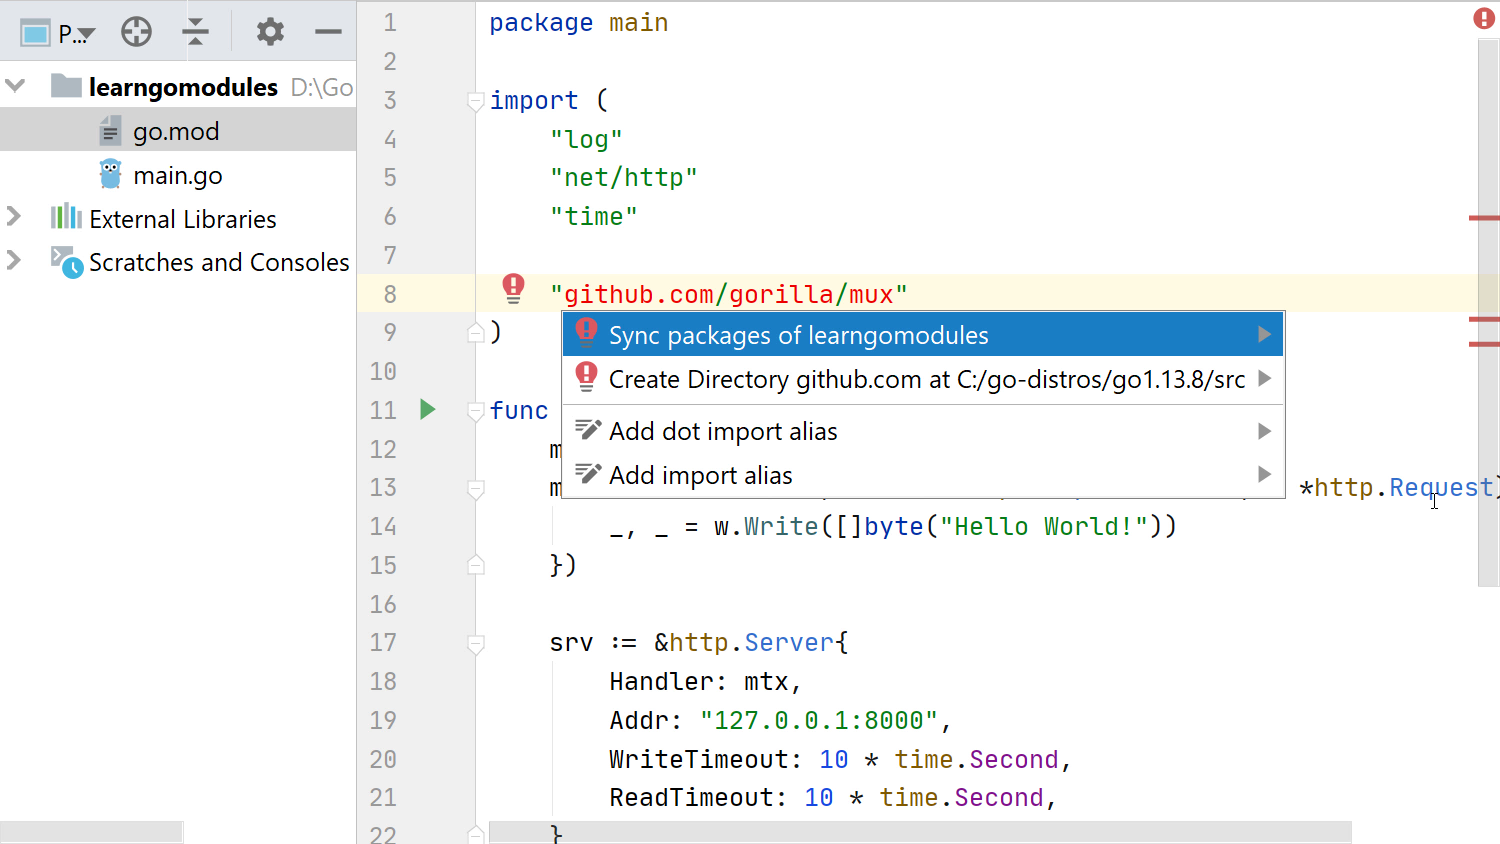Click the locate/select opened file target icon
Image resolution: width=1500 pixels, height=844 pixels.
click(x=136, y=33)
